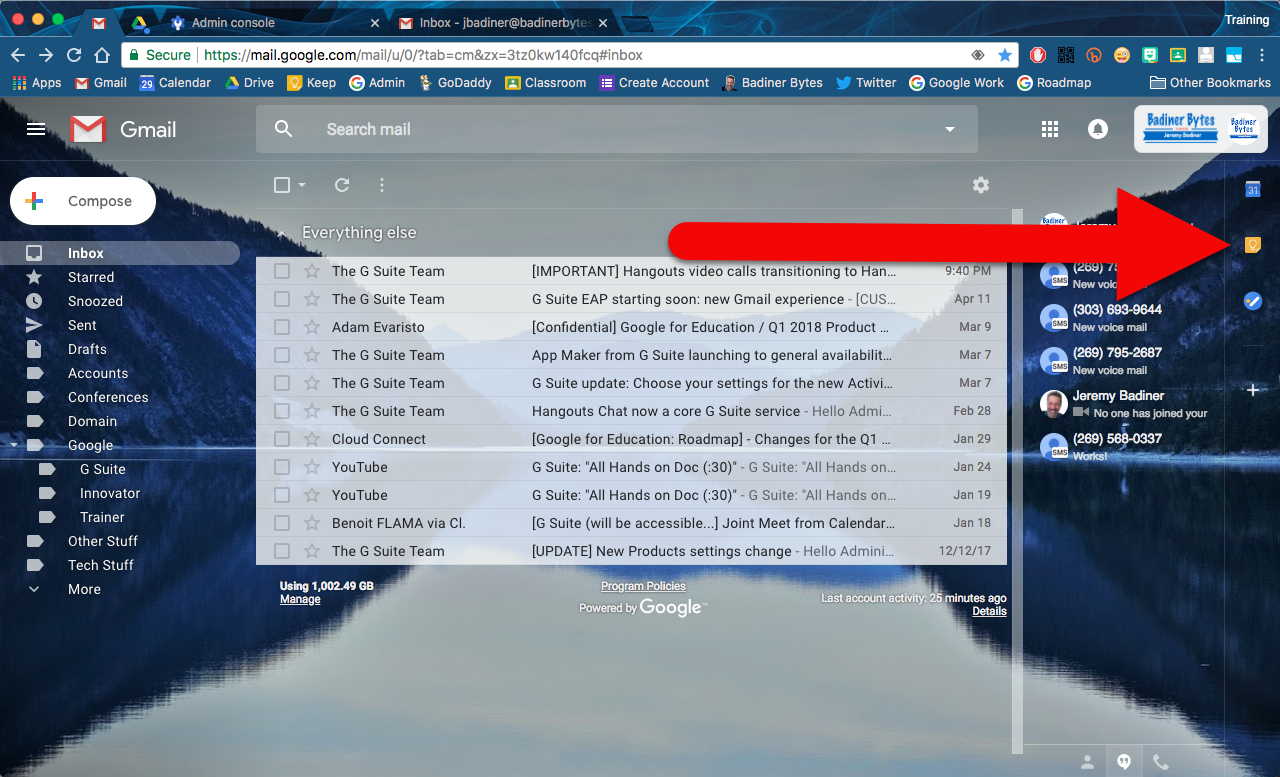The width and height of the screenshot is (1280, 777).
Task: Open the Program Policies link
Action: click(643, 586)
